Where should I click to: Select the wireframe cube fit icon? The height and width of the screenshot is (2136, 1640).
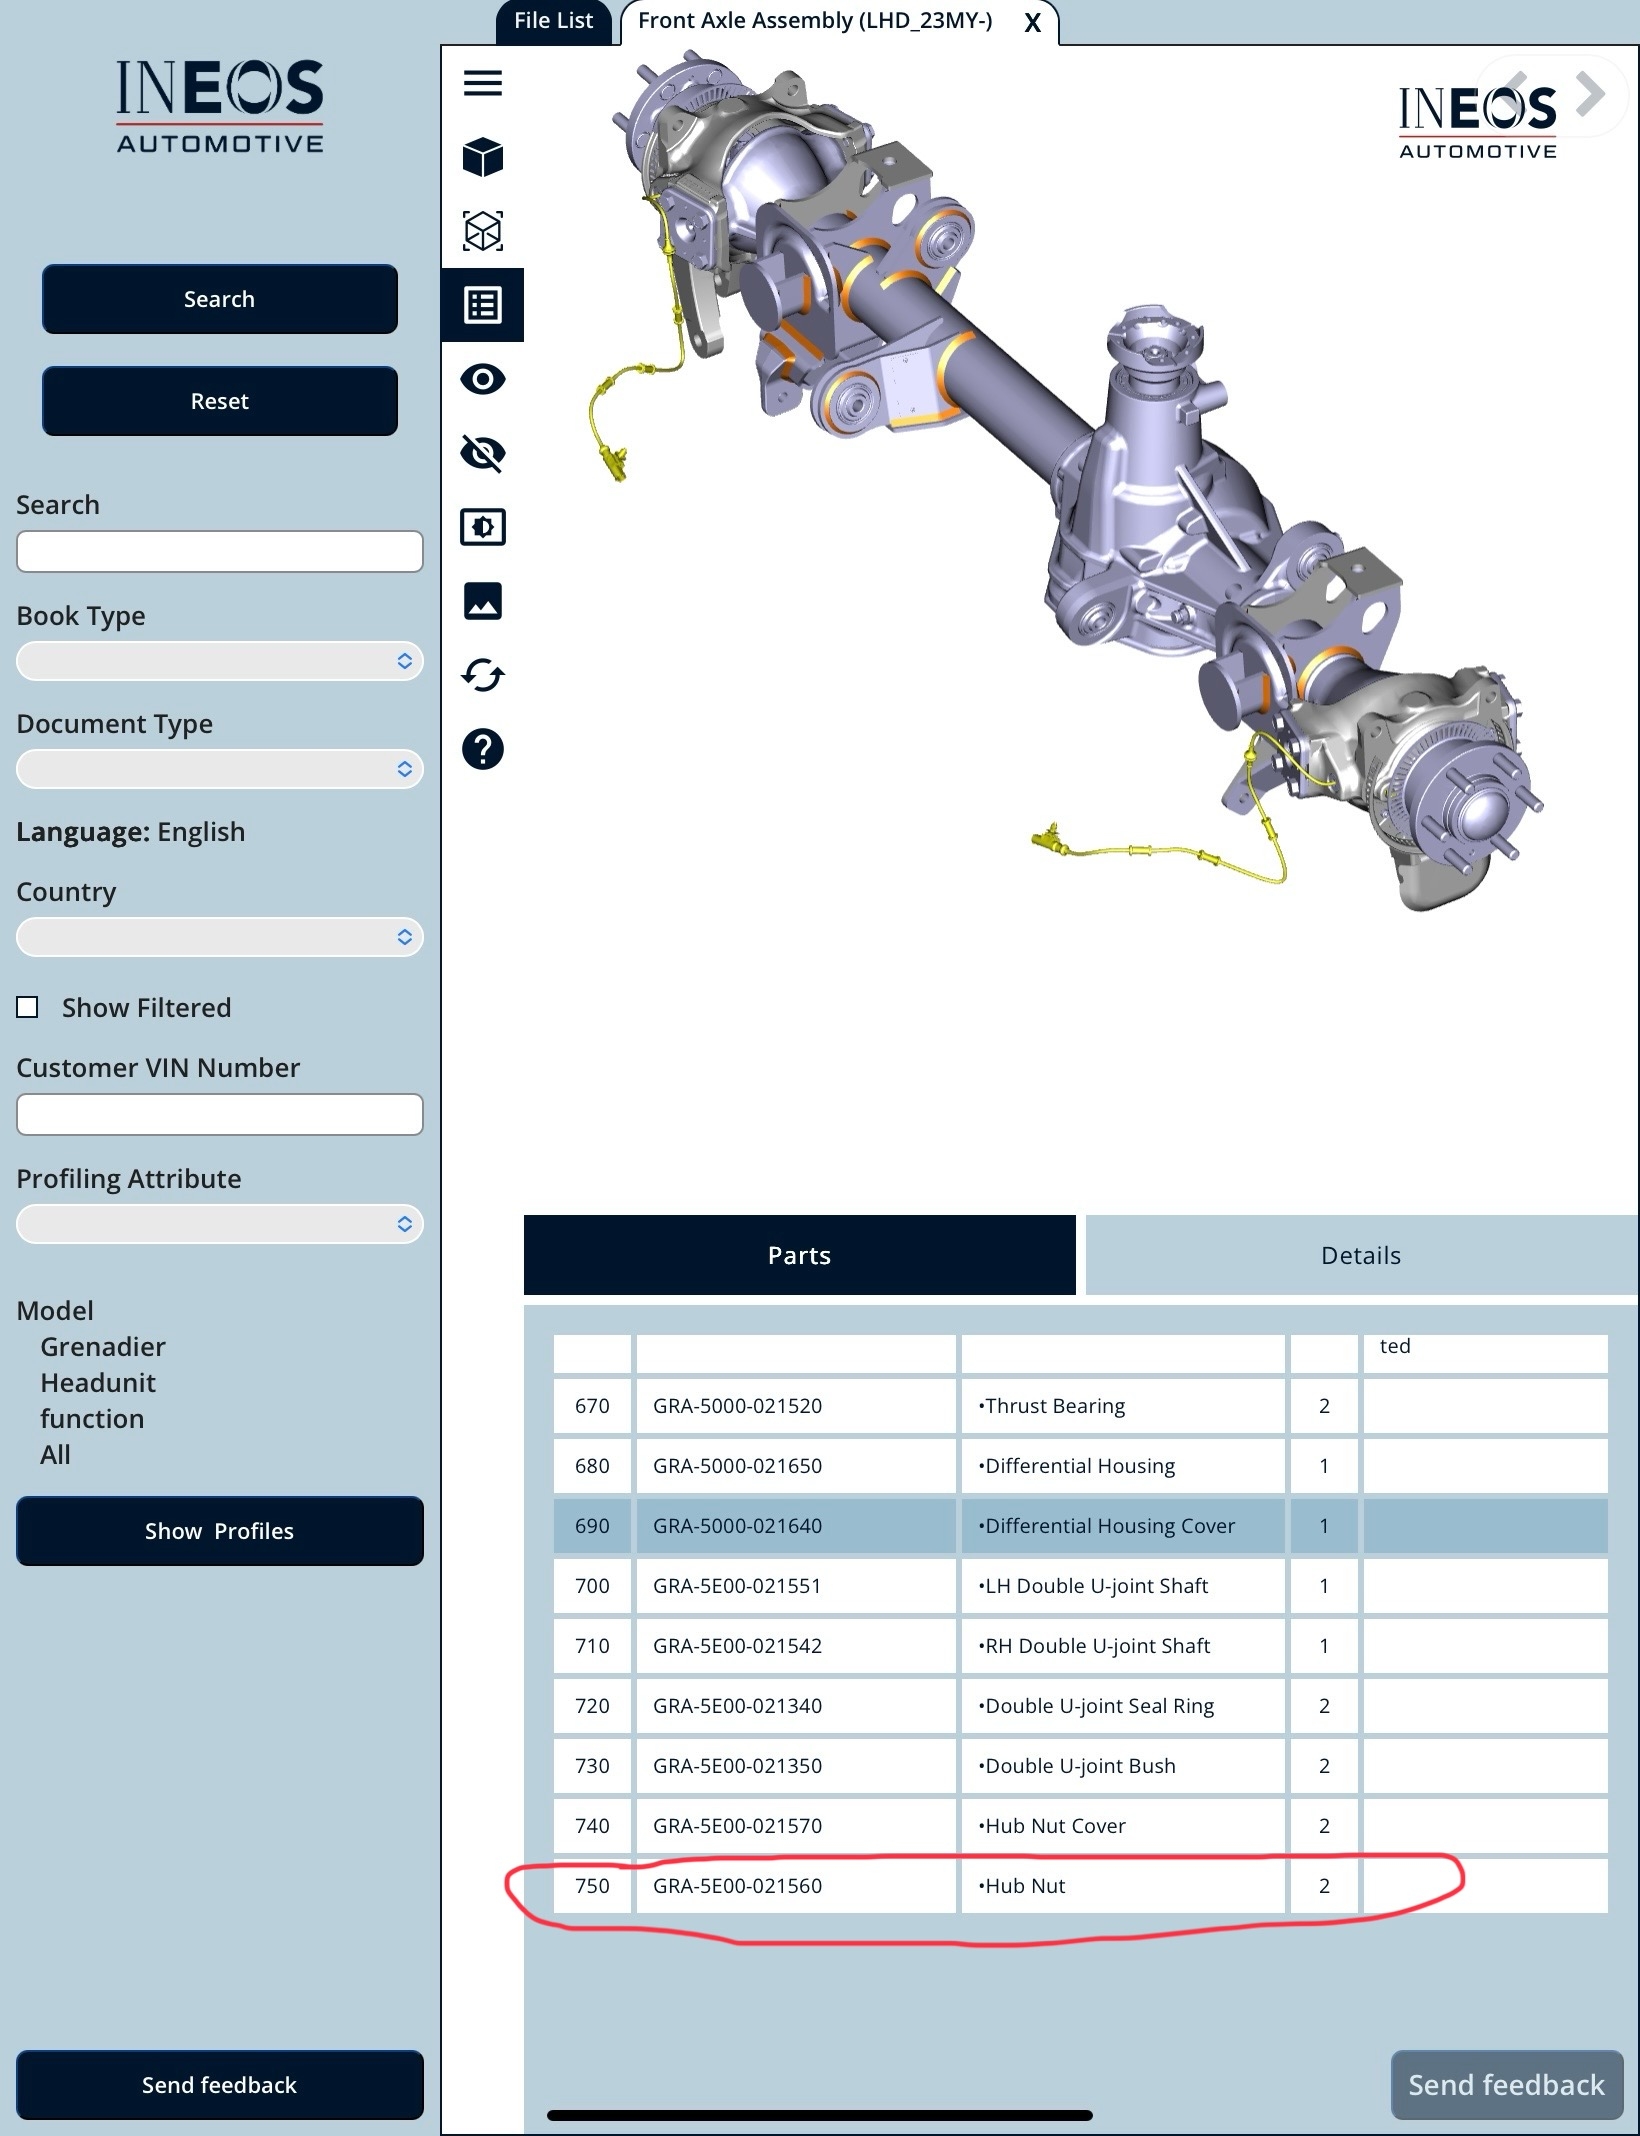[483, 231]
